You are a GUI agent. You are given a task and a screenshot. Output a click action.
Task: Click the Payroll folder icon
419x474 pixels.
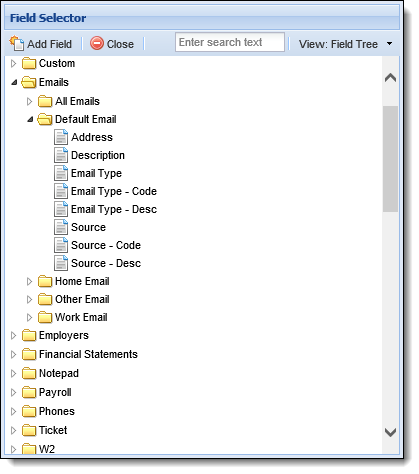tap(29, 392)
